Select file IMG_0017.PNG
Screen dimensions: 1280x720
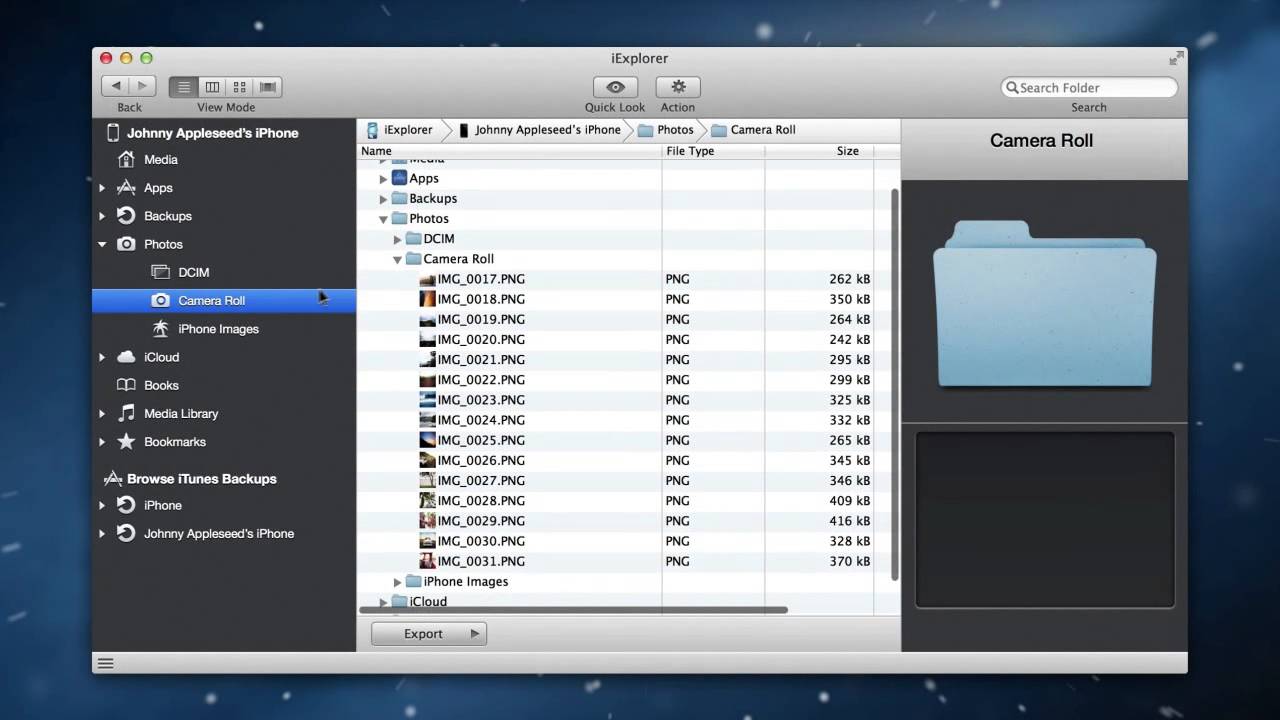[481, 279]
